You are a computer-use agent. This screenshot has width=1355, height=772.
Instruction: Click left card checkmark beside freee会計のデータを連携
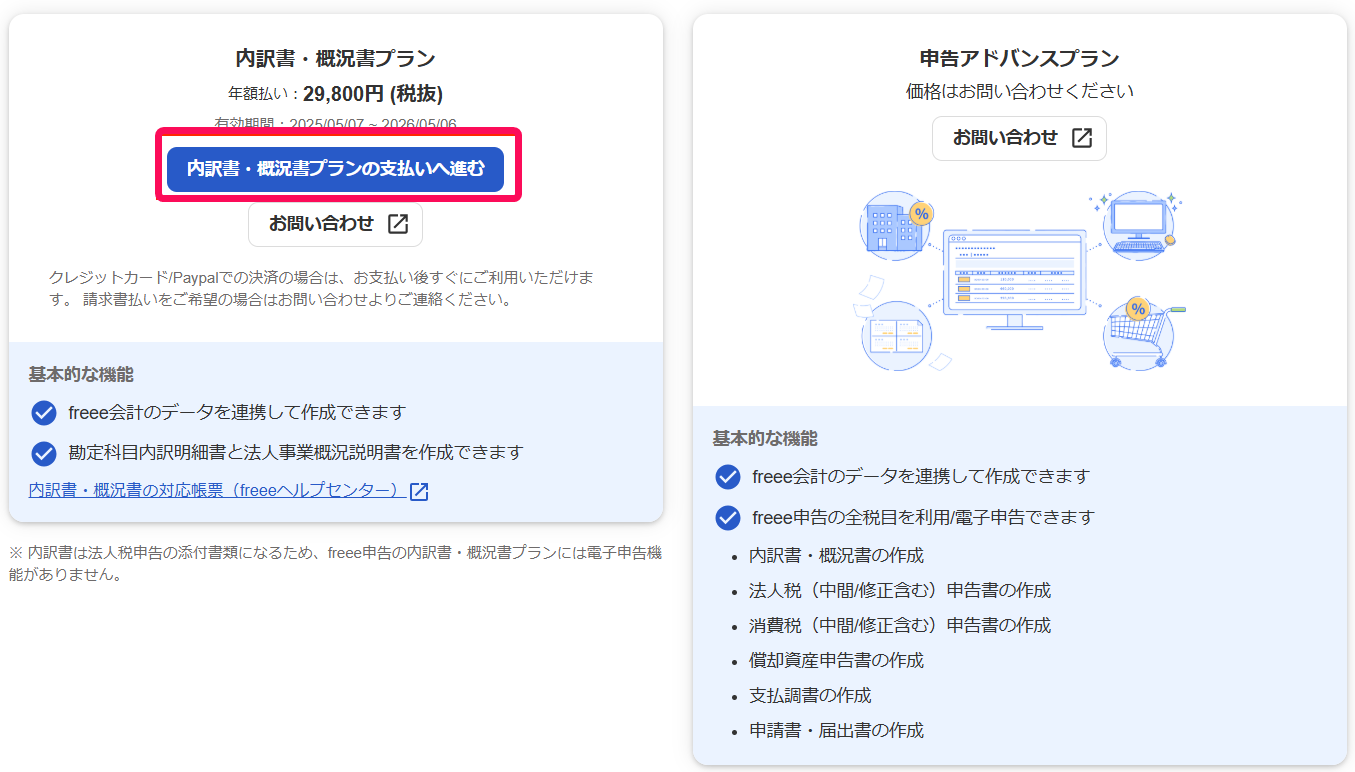[43, 412]
